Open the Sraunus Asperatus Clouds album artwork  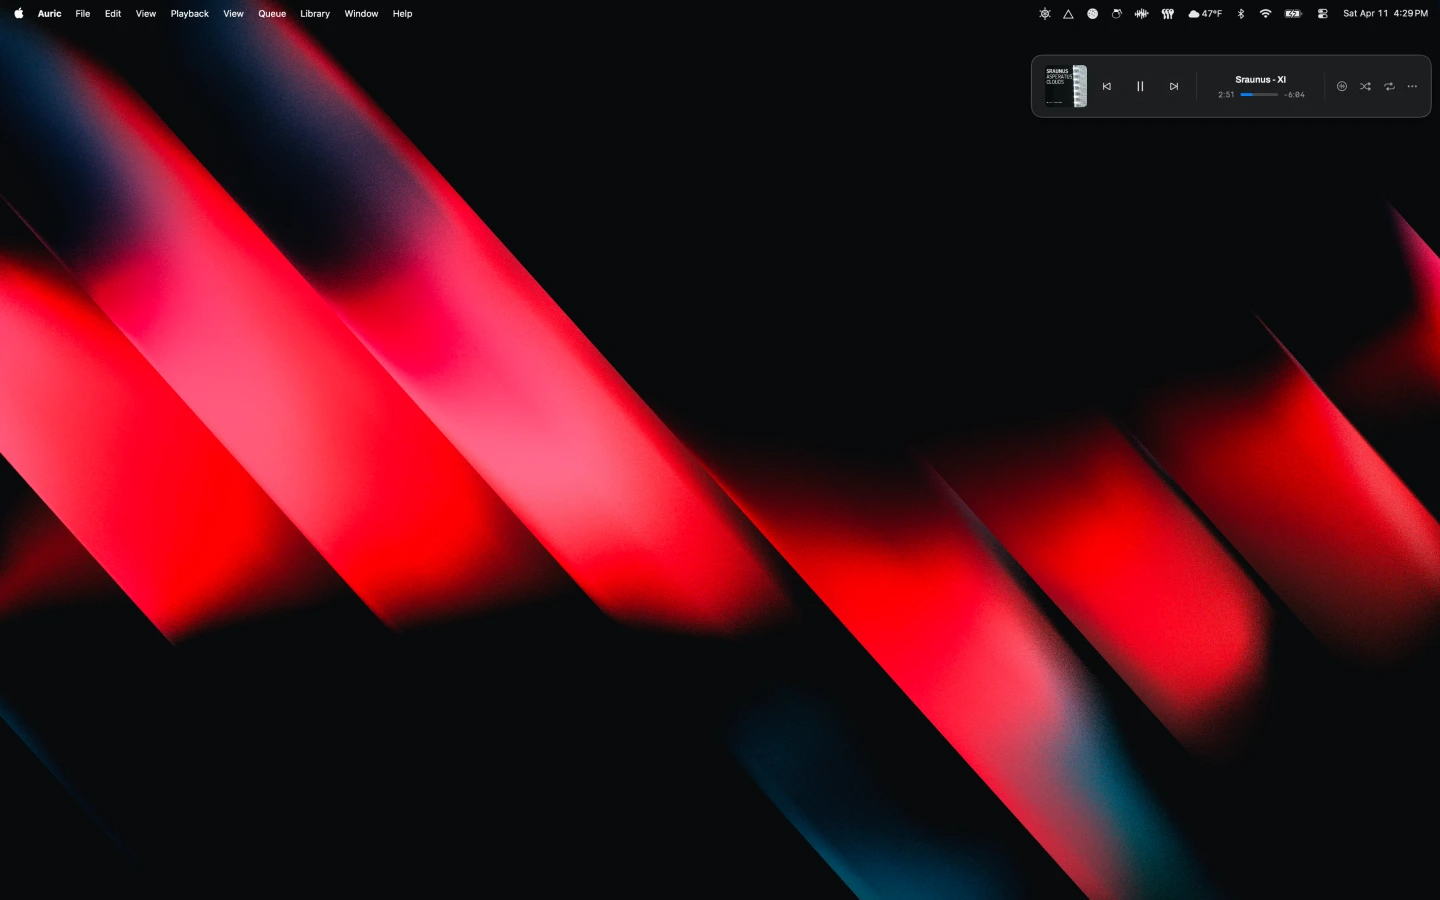coord(1066,86)
